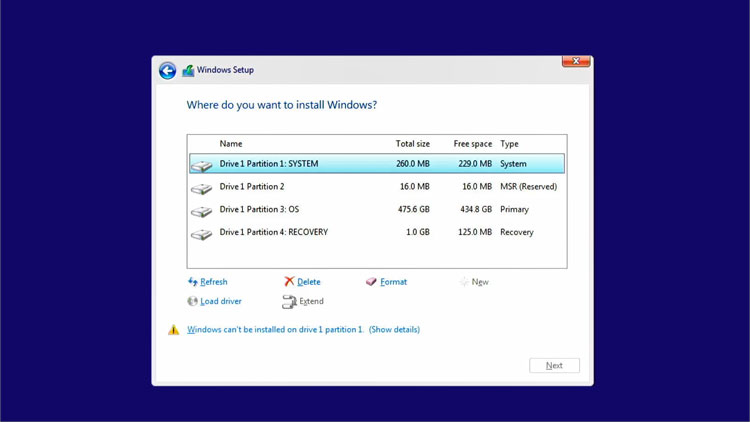750x422 pixels.
Task: Open the Load driver link
Action: coord(221,301)
